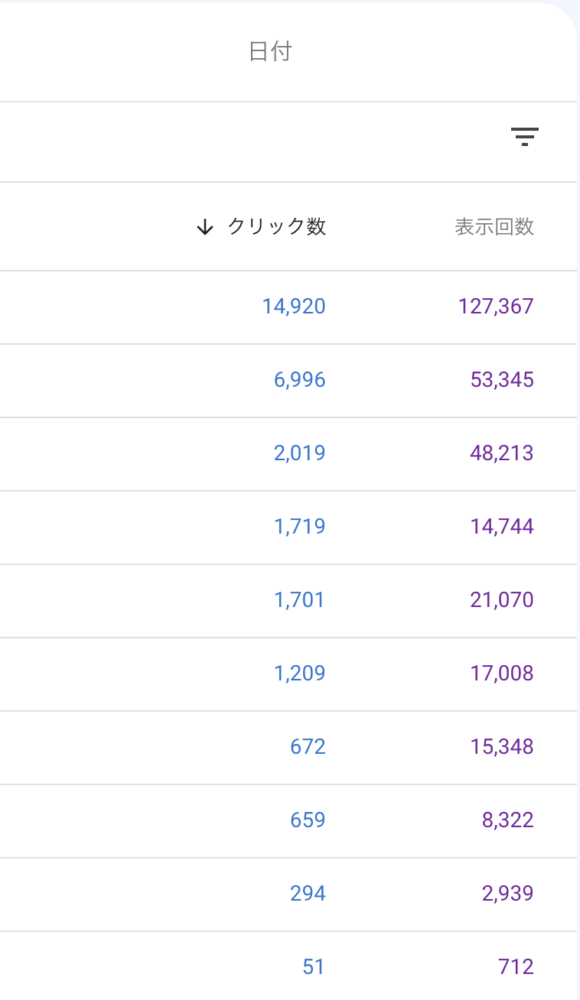The height and width of the screenshot is (1000, 580).
Task: Click the impressions value 21,070
Action: tap(502, 599)
